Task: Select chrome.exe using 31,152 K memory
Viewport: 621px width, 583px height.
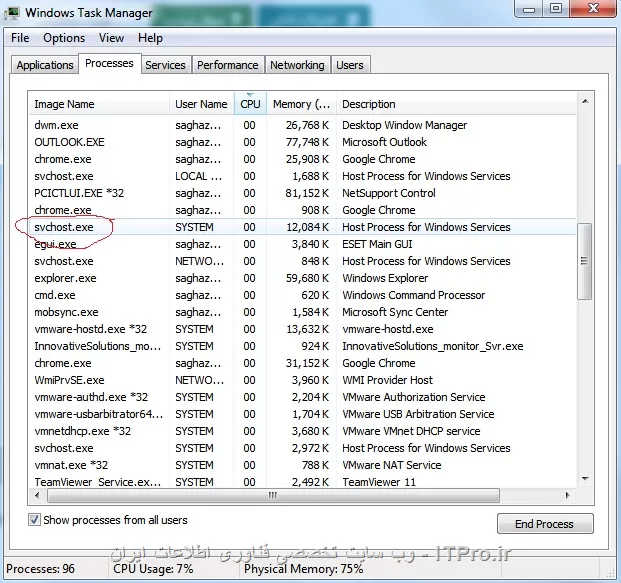Action: pos(303,363)
